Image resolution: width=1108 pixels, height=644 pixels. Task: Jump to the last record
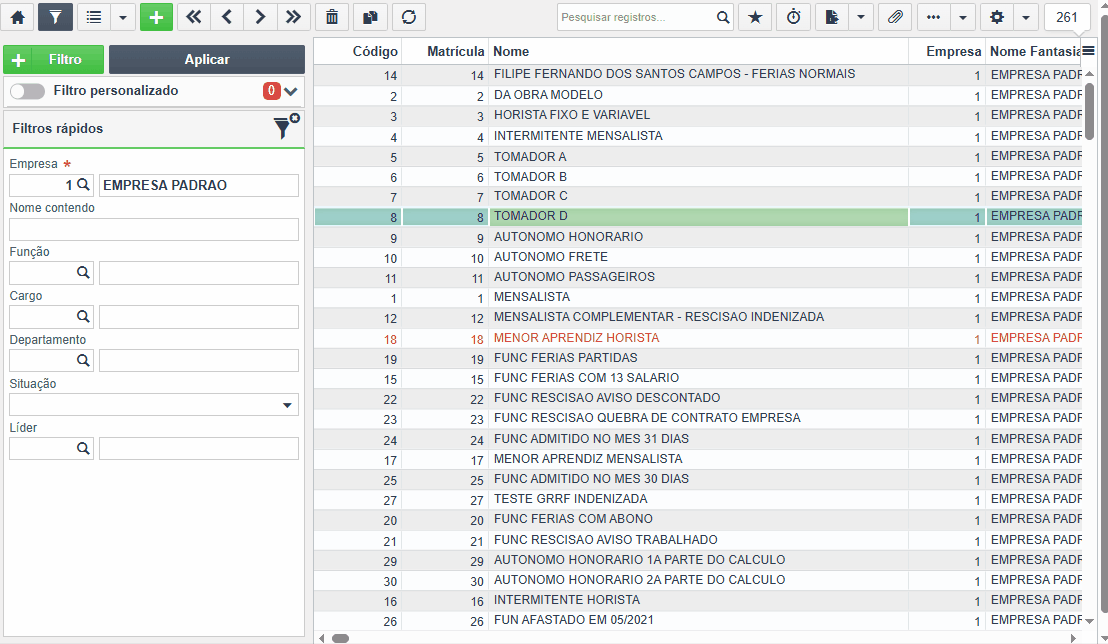click(x=293, y=17)
